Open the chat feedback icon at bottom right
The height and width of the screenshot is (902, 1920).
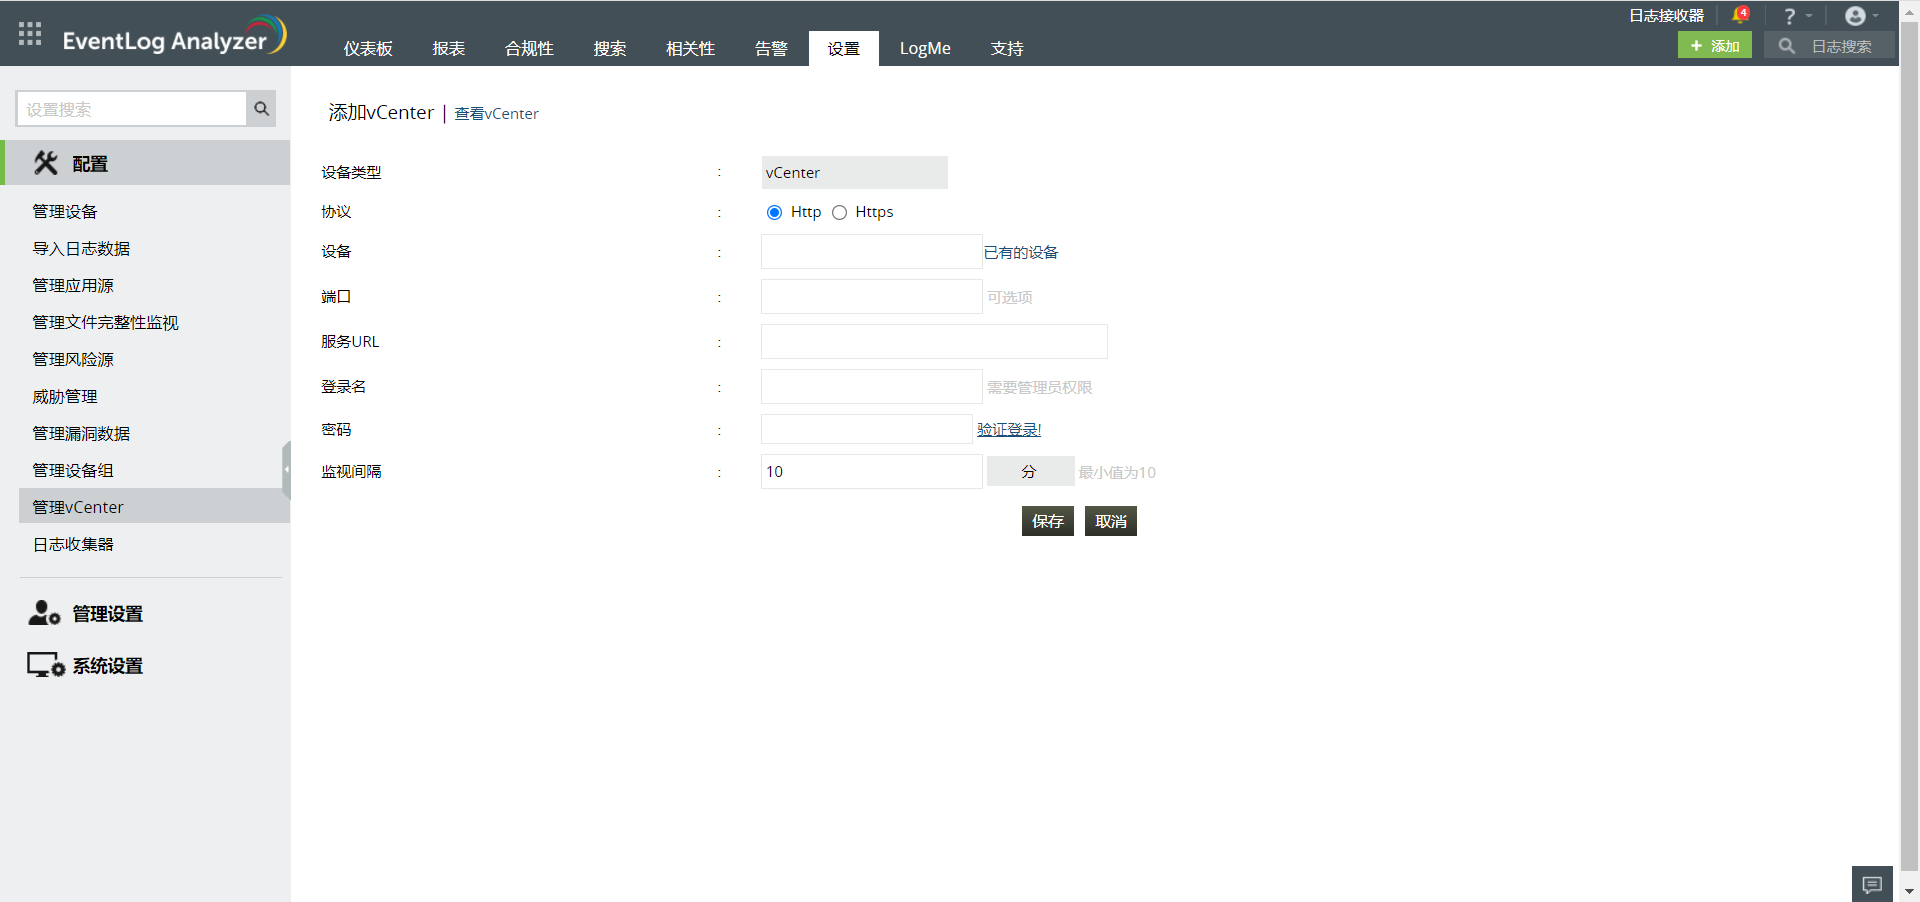pos(1871,884)
